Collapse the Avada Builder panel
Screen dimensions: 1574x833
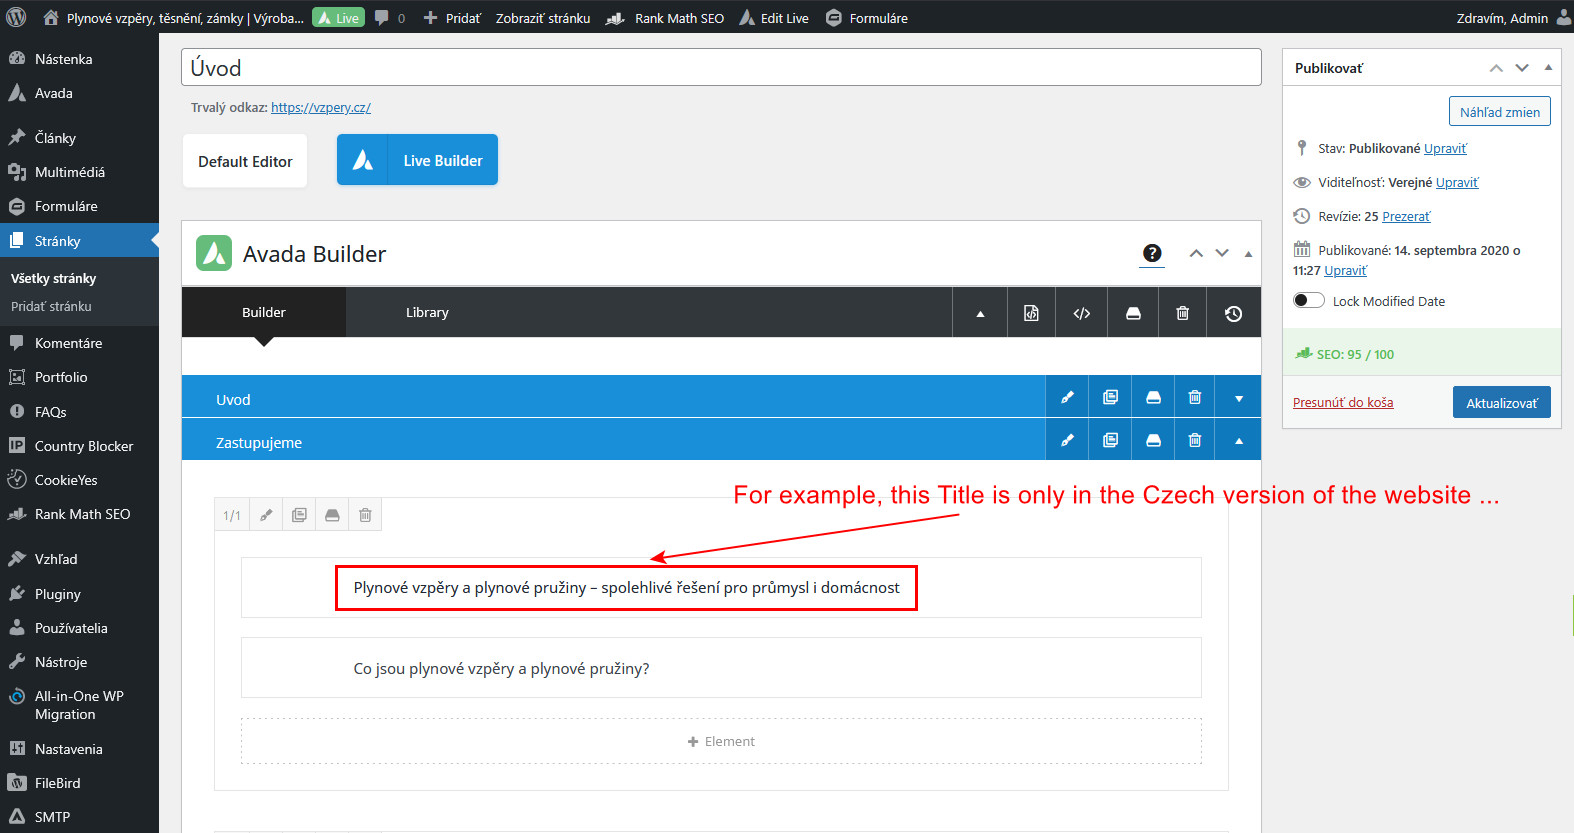pos(1248,253)
